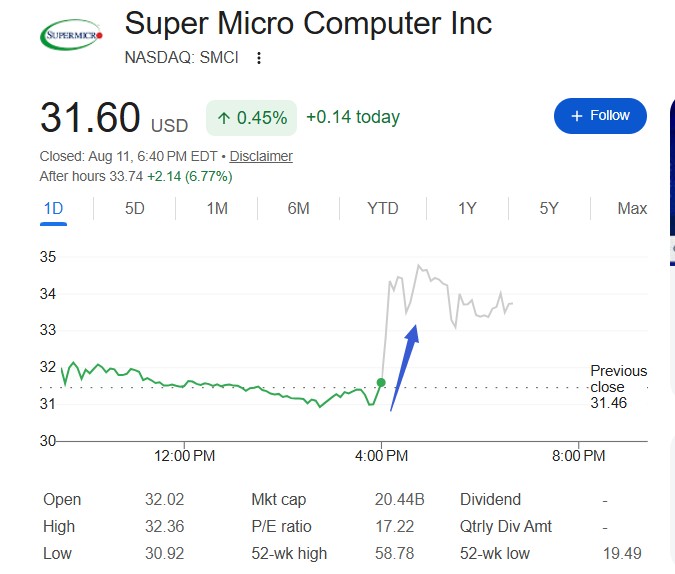This screenshot has width=675, height=574.
Task: Show the Max time range chart
Action: (x=632, y=209)
